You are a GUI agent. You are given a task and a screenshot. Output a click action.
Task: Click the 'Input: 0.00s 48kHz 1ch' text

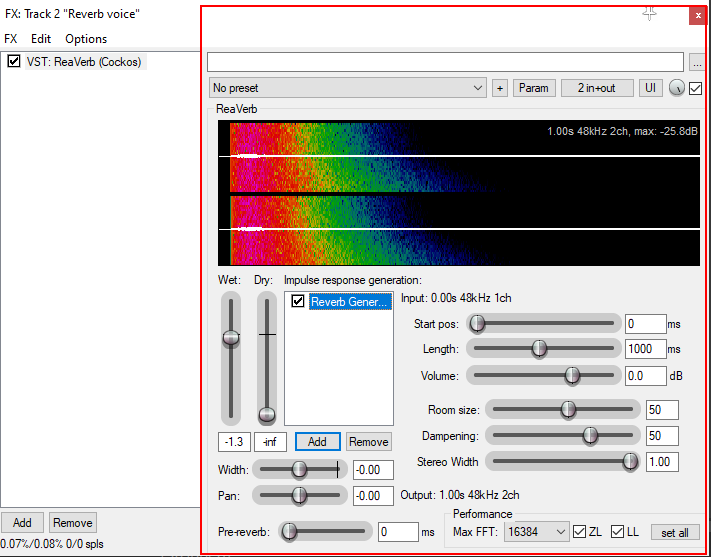pyautogui.click(x=456, y=298)
